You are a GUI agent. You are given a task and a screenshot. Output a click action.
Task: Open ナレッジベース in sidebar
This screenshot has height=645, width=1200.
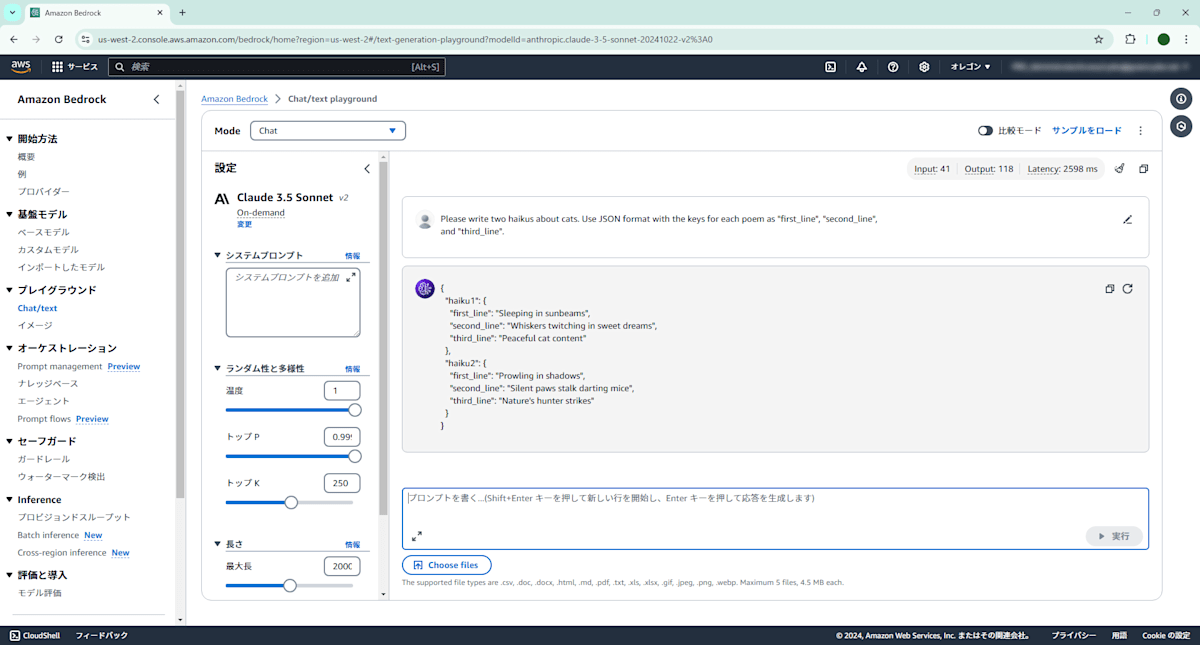point(47,383)
